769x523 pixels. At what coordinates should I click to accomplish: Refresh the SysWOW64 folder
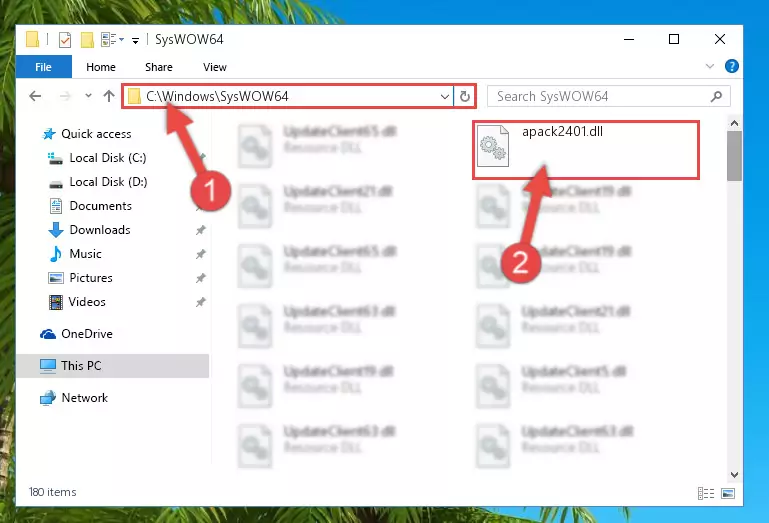464,96
